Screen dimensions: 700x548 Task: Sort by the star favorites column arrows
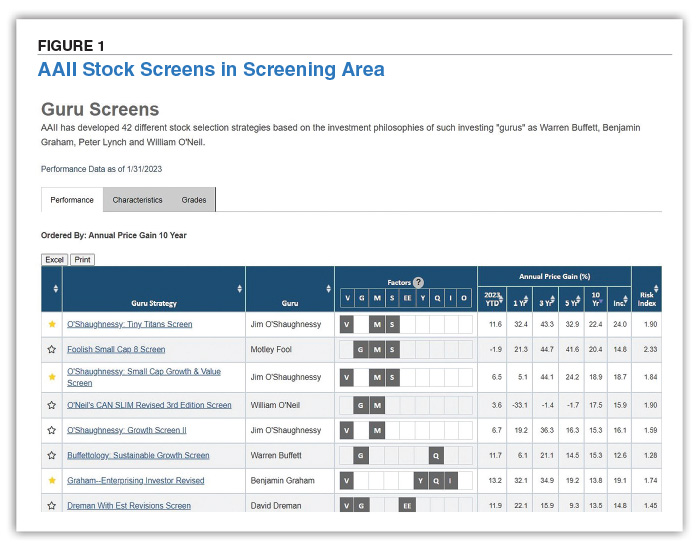click(55, 289)
